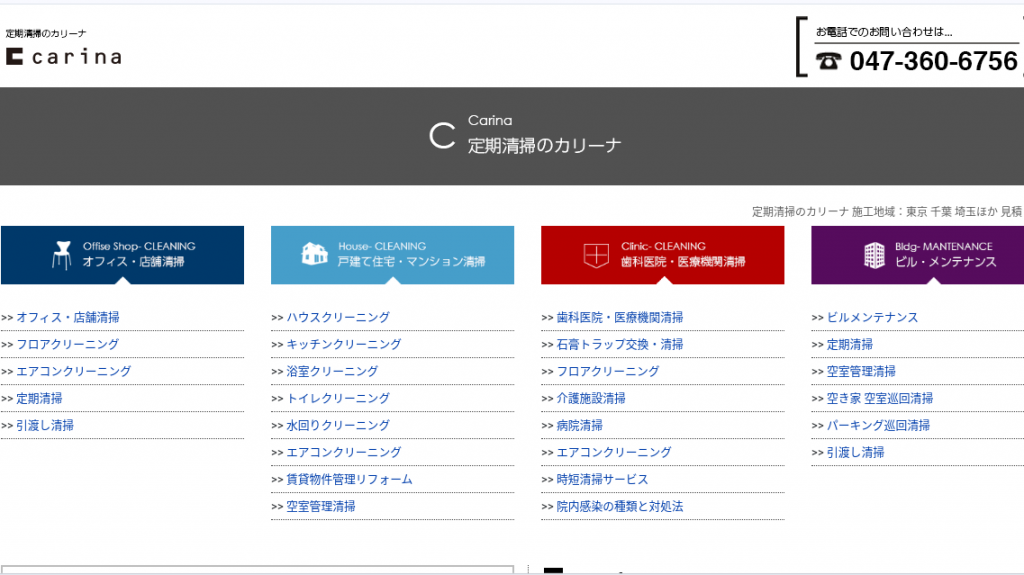This screenshot has height=575, width=1024.
Task: Open 引渡し清掃 in building column
Action: point(856,452)
